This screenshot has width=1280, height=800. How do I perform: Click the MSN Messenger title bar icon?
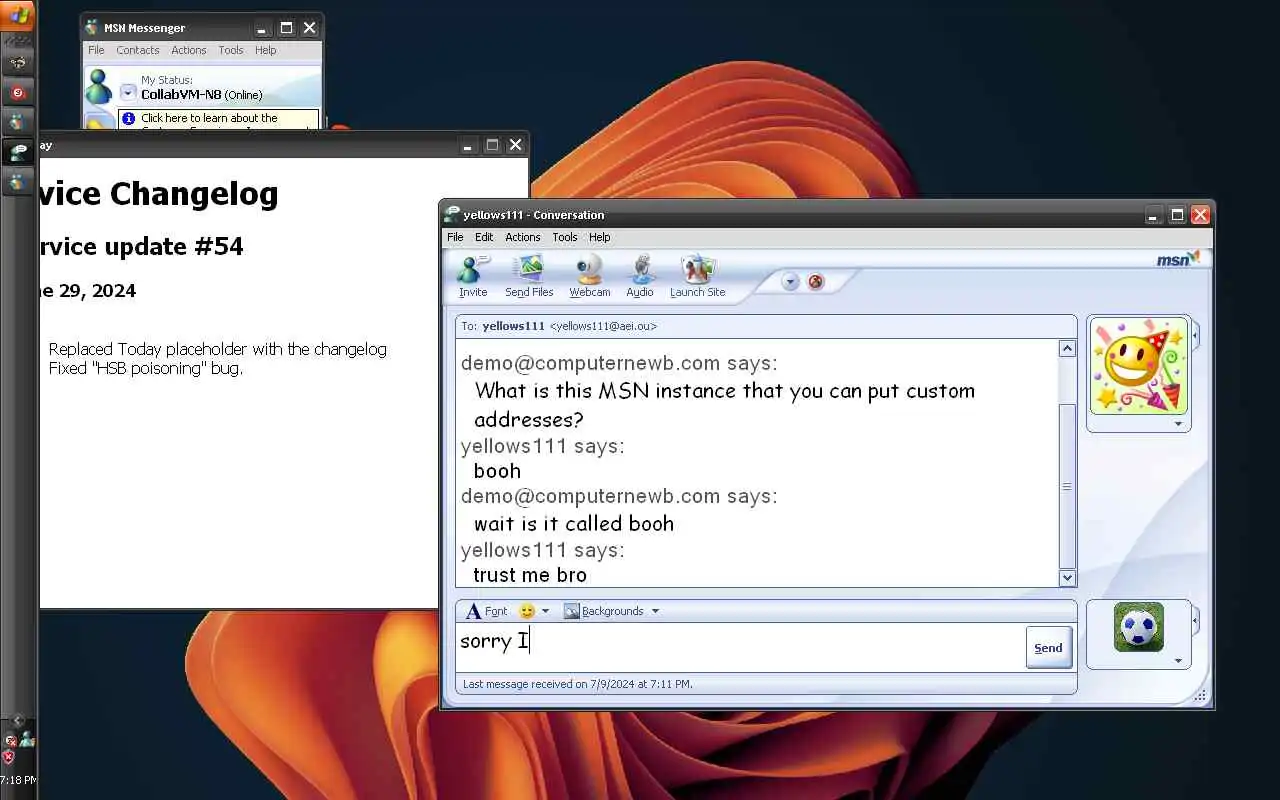tap(92, 28)
